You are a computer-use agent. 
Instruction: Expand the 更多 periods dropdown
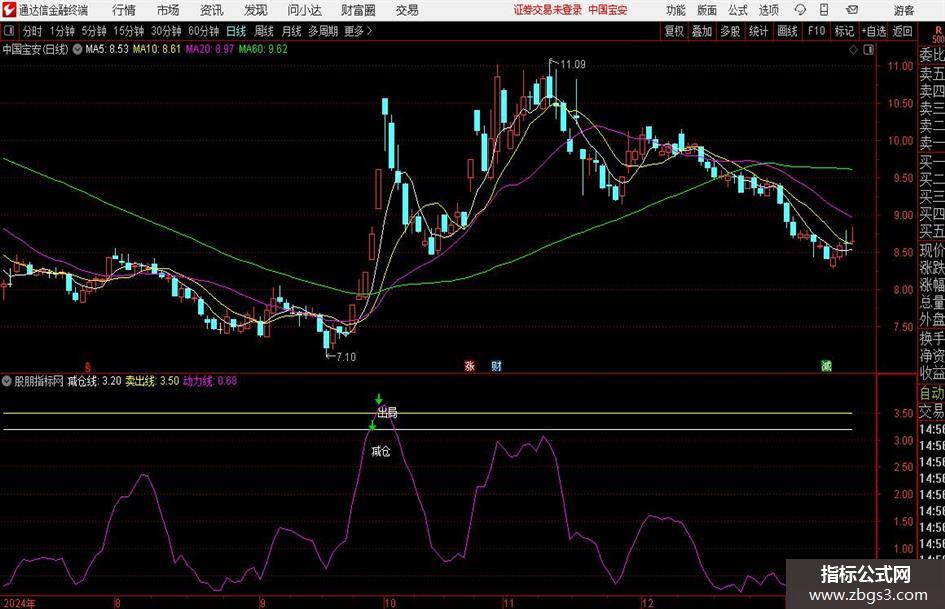click(358, 31)
